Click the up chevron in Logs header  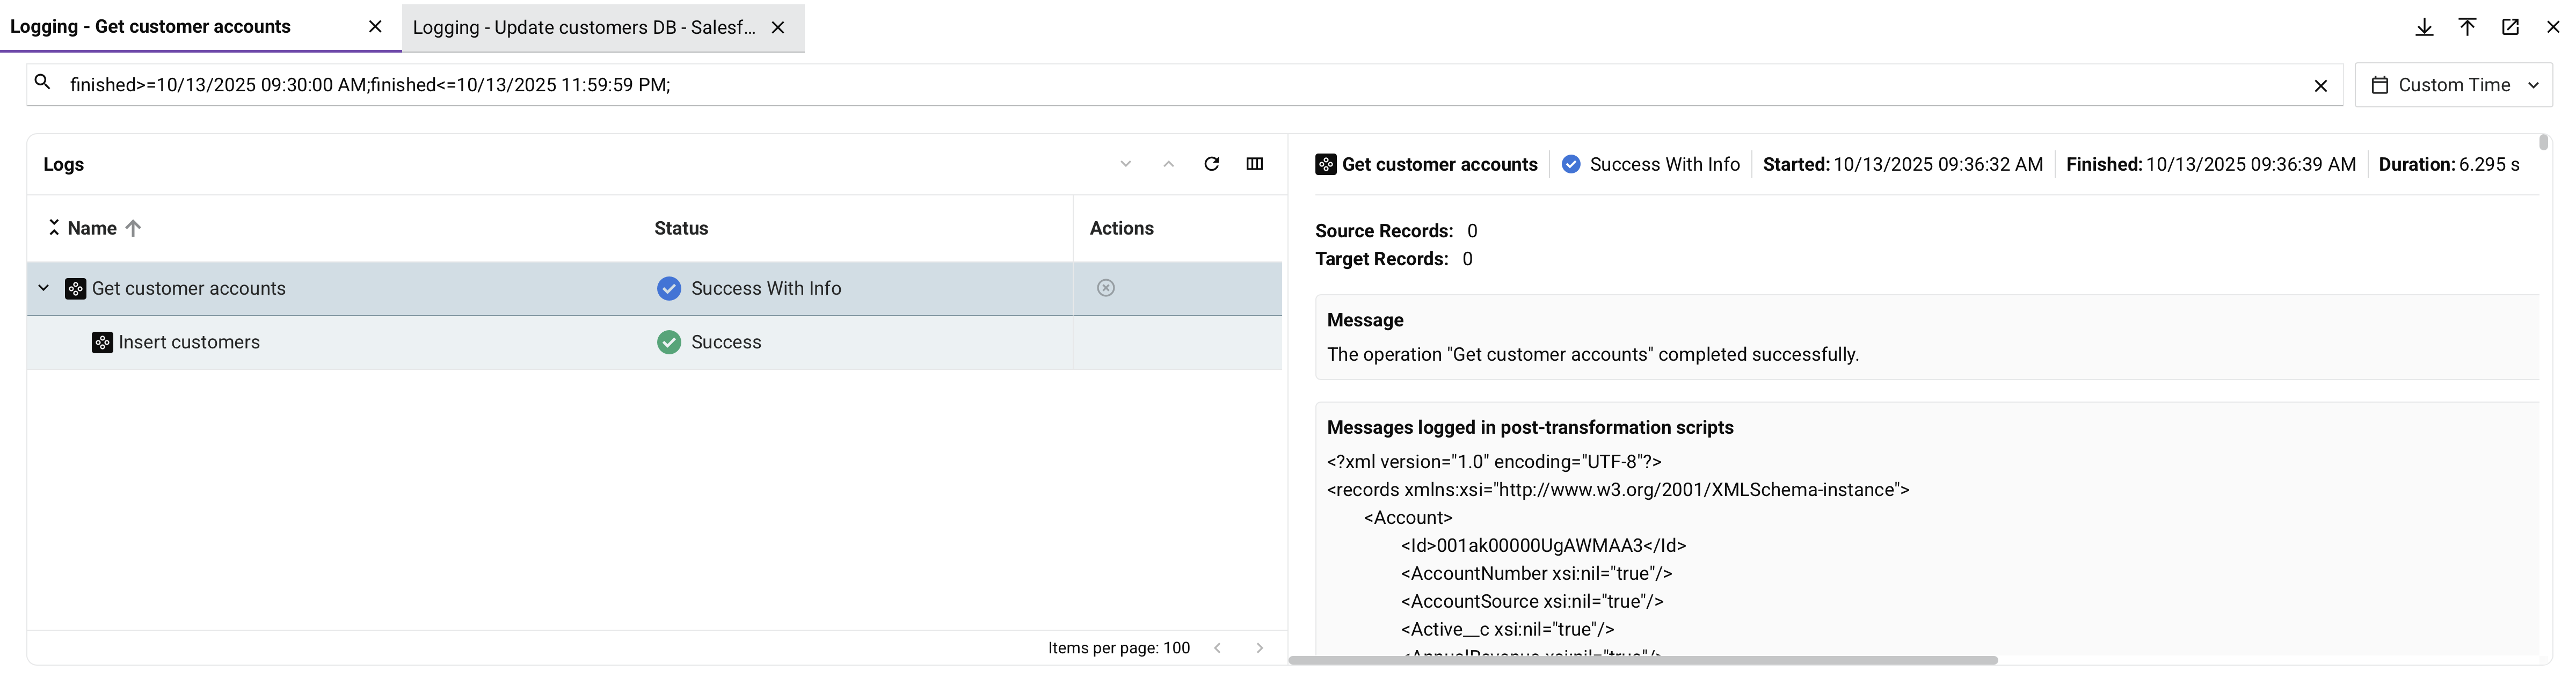(x=1168, y=164)
